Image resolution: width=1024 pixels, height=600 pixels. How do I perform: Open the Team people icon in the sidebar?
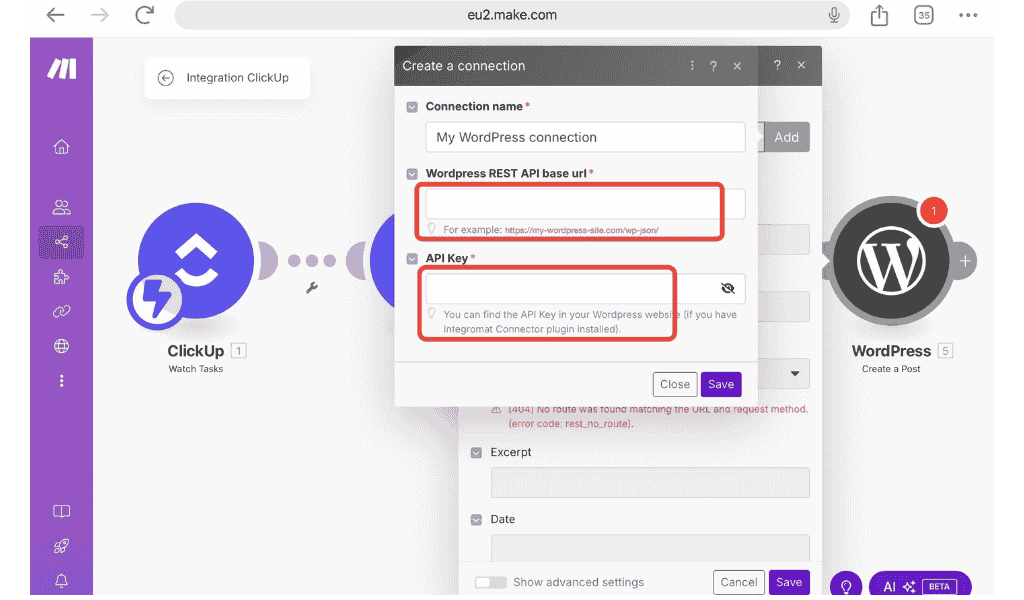(61, 208)
